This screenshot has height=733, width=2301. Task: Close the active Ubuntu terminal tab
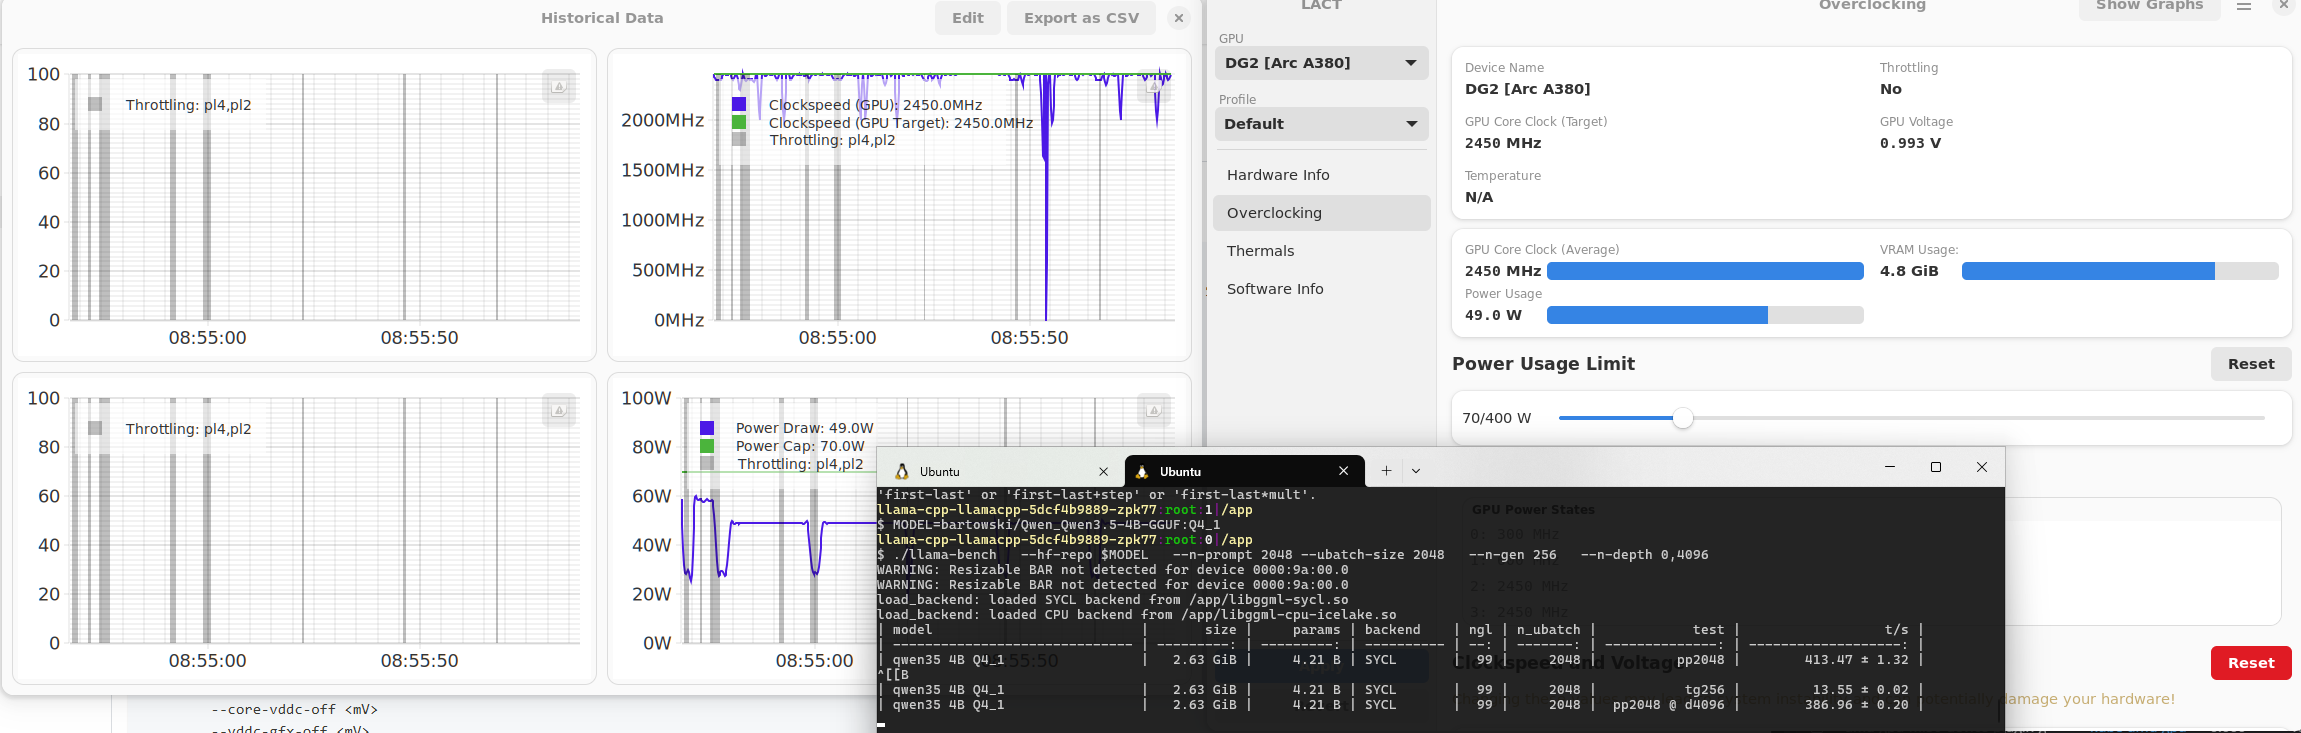(x=1344, y=471)
